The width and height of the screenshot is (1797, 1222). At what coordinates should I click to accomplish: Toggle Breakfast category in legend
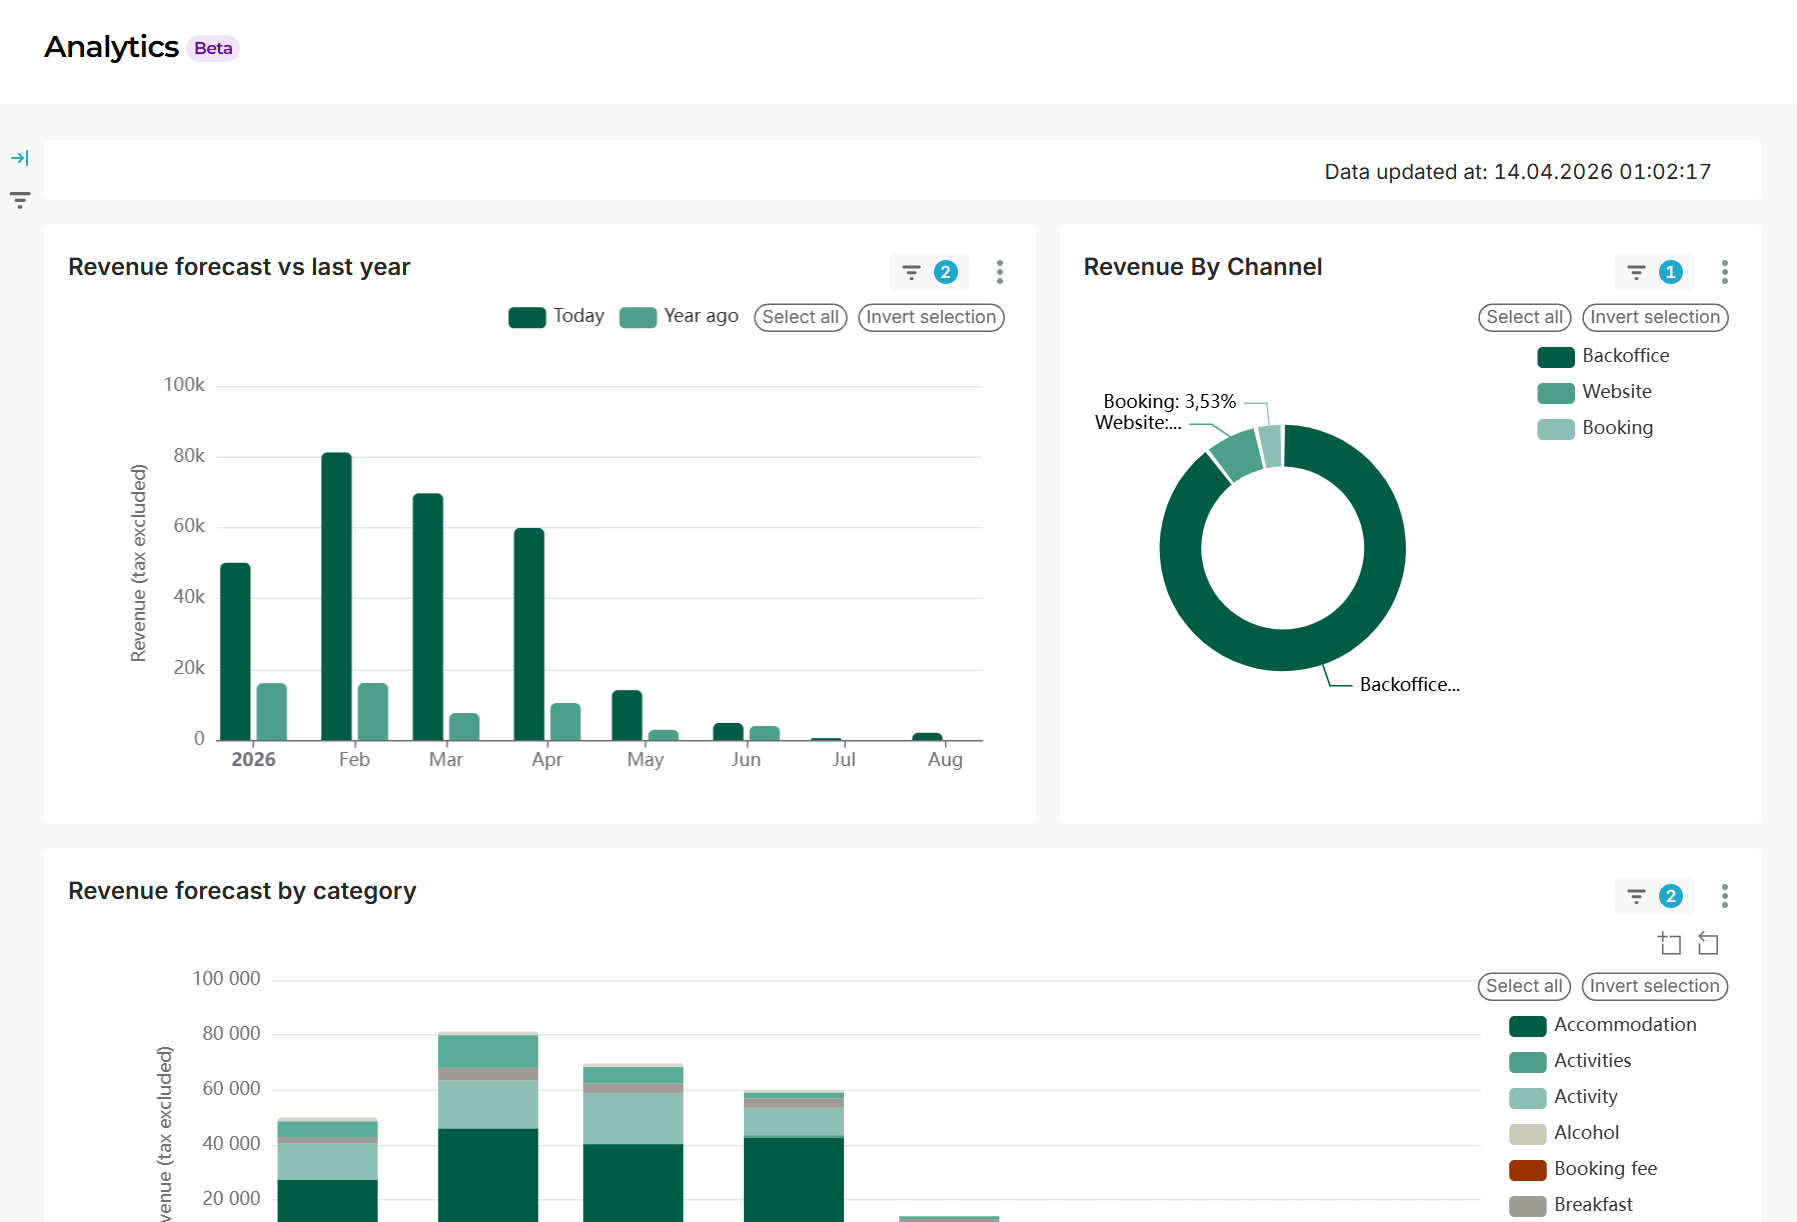(x=1571, y=1205)
